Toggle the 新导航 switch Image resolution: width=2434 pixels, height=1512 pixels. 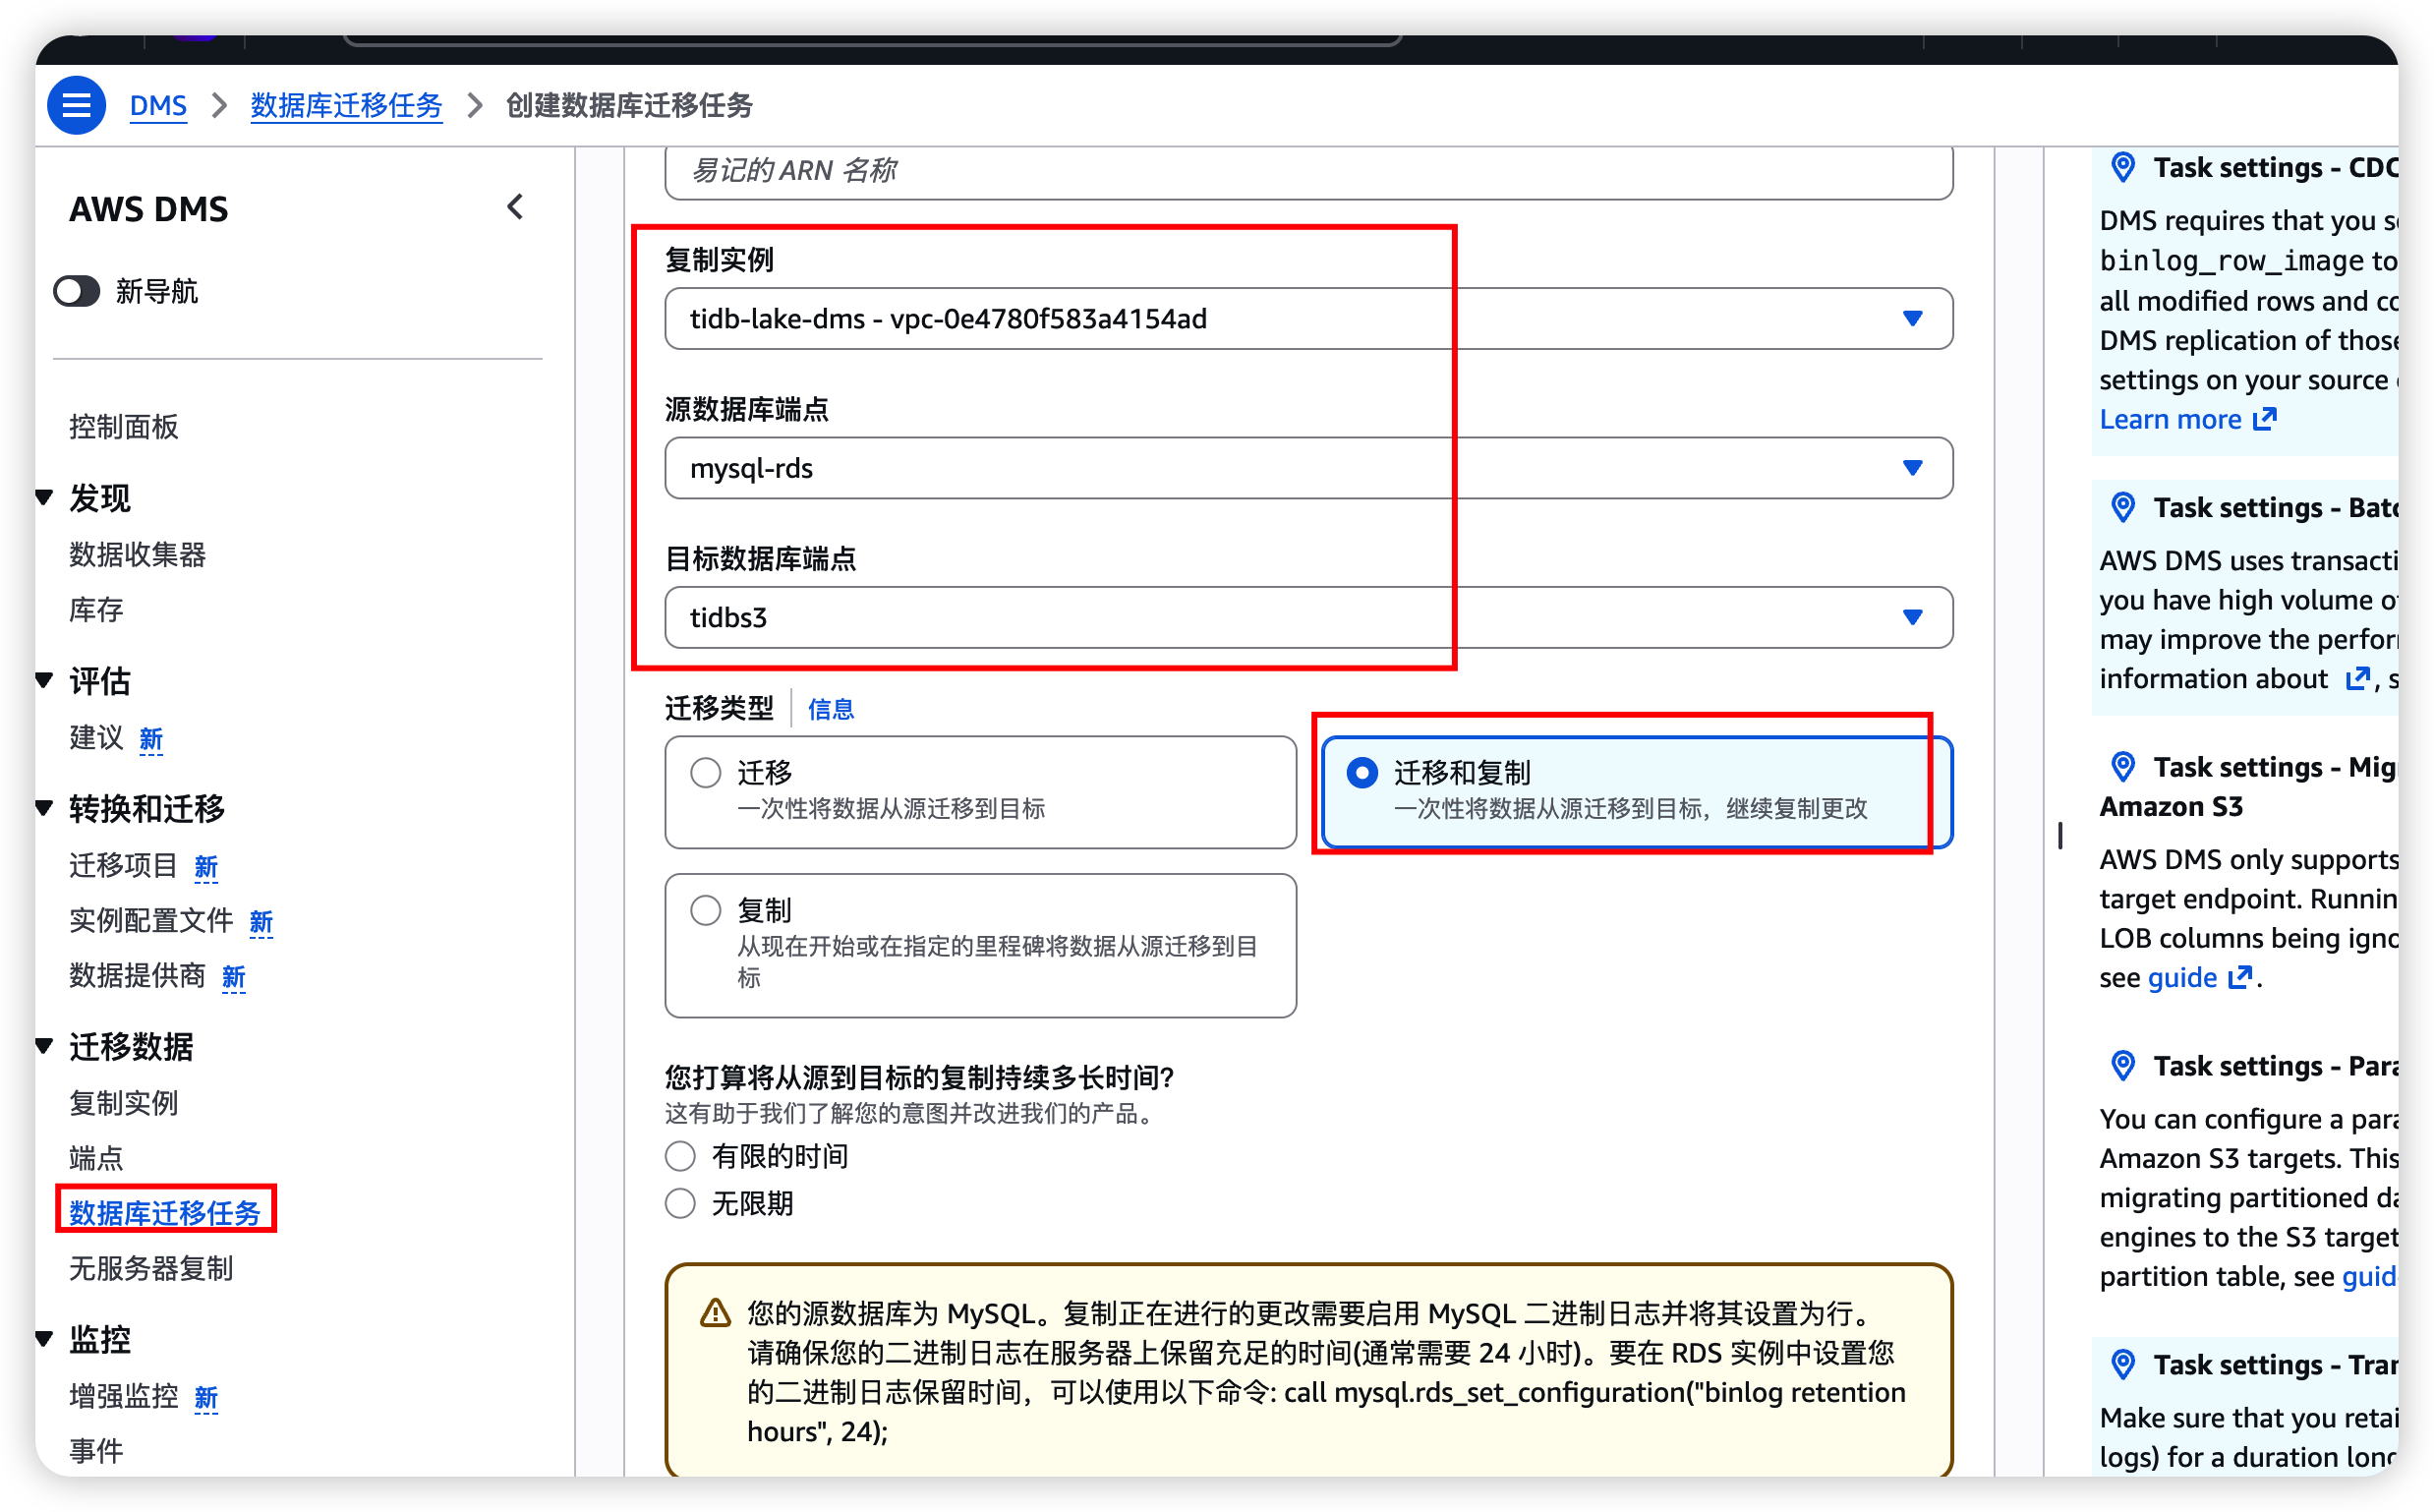point(77,291)
